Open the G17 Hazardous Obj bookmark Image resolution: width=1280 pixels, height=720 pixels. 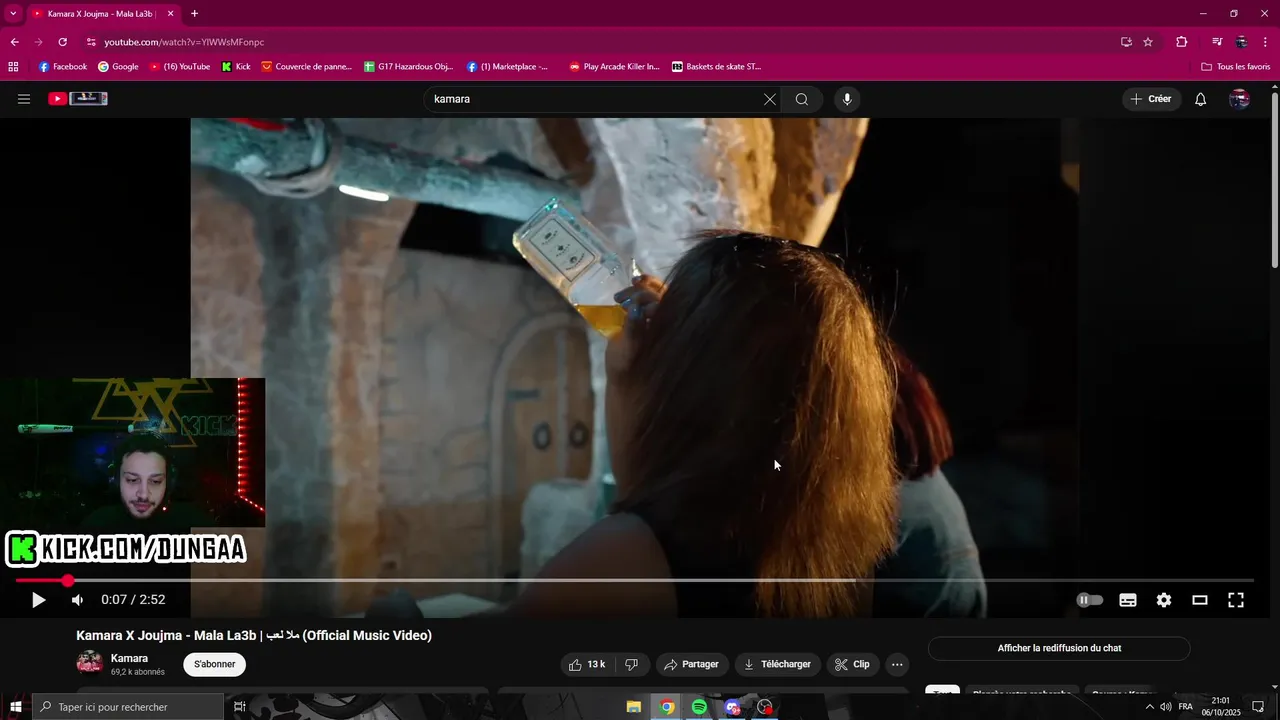[408, 67]
